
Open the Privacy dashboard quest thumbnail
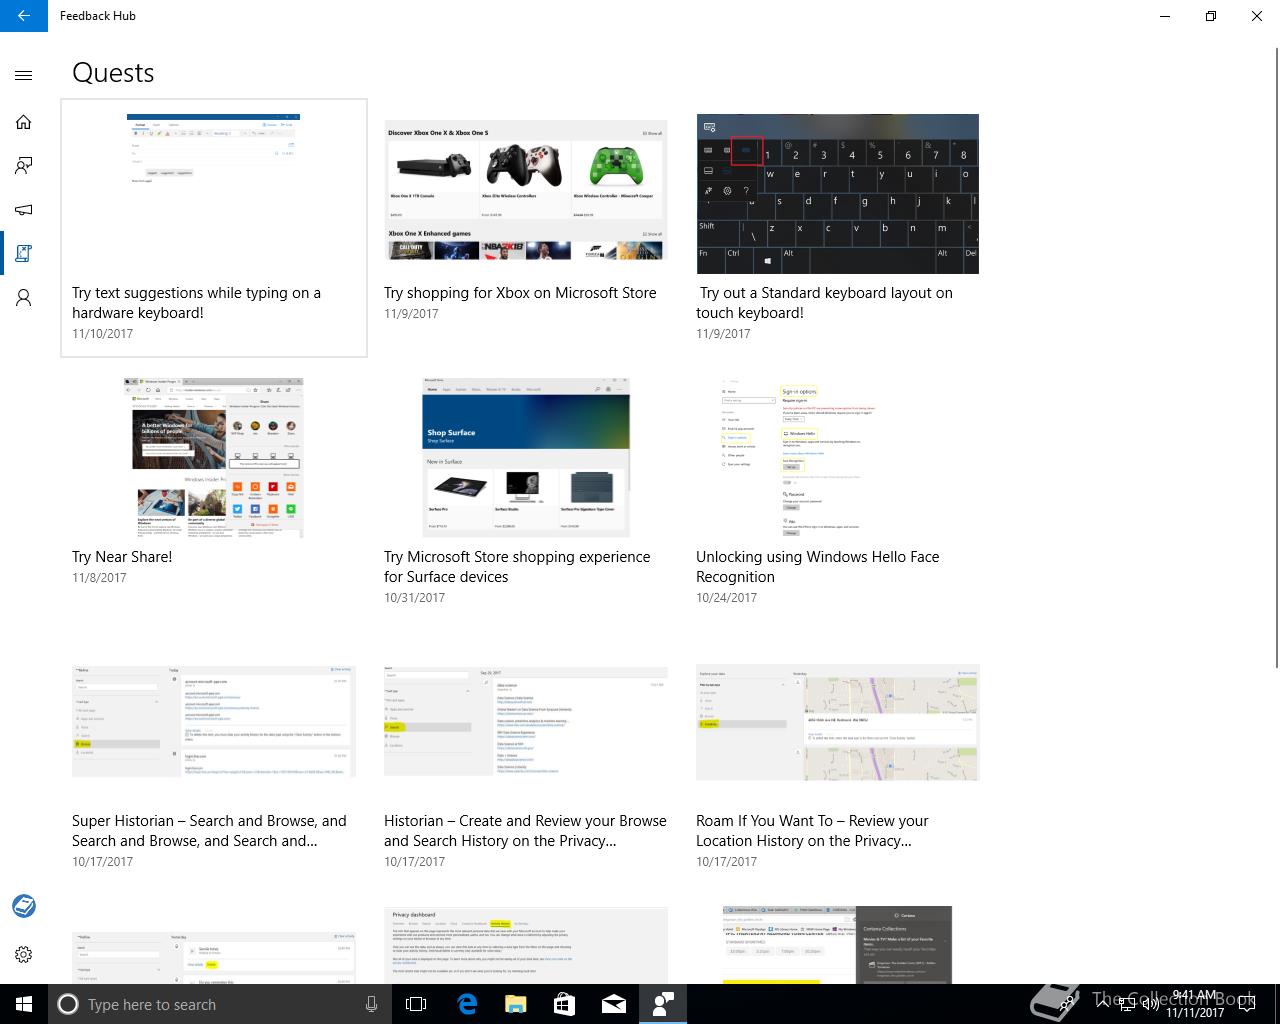tap(525, 945)
